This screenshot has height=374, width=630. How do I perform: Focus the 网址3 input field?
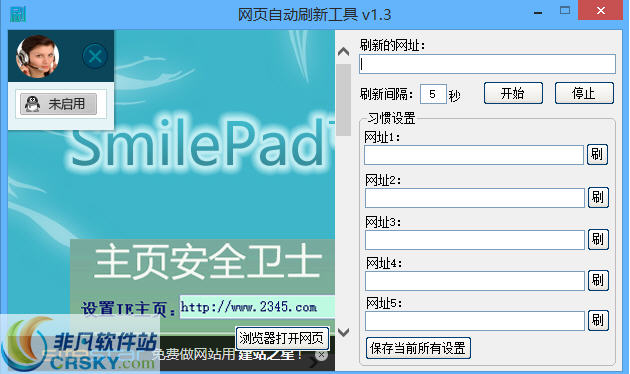pyautogui.click(x=475, y=240)
